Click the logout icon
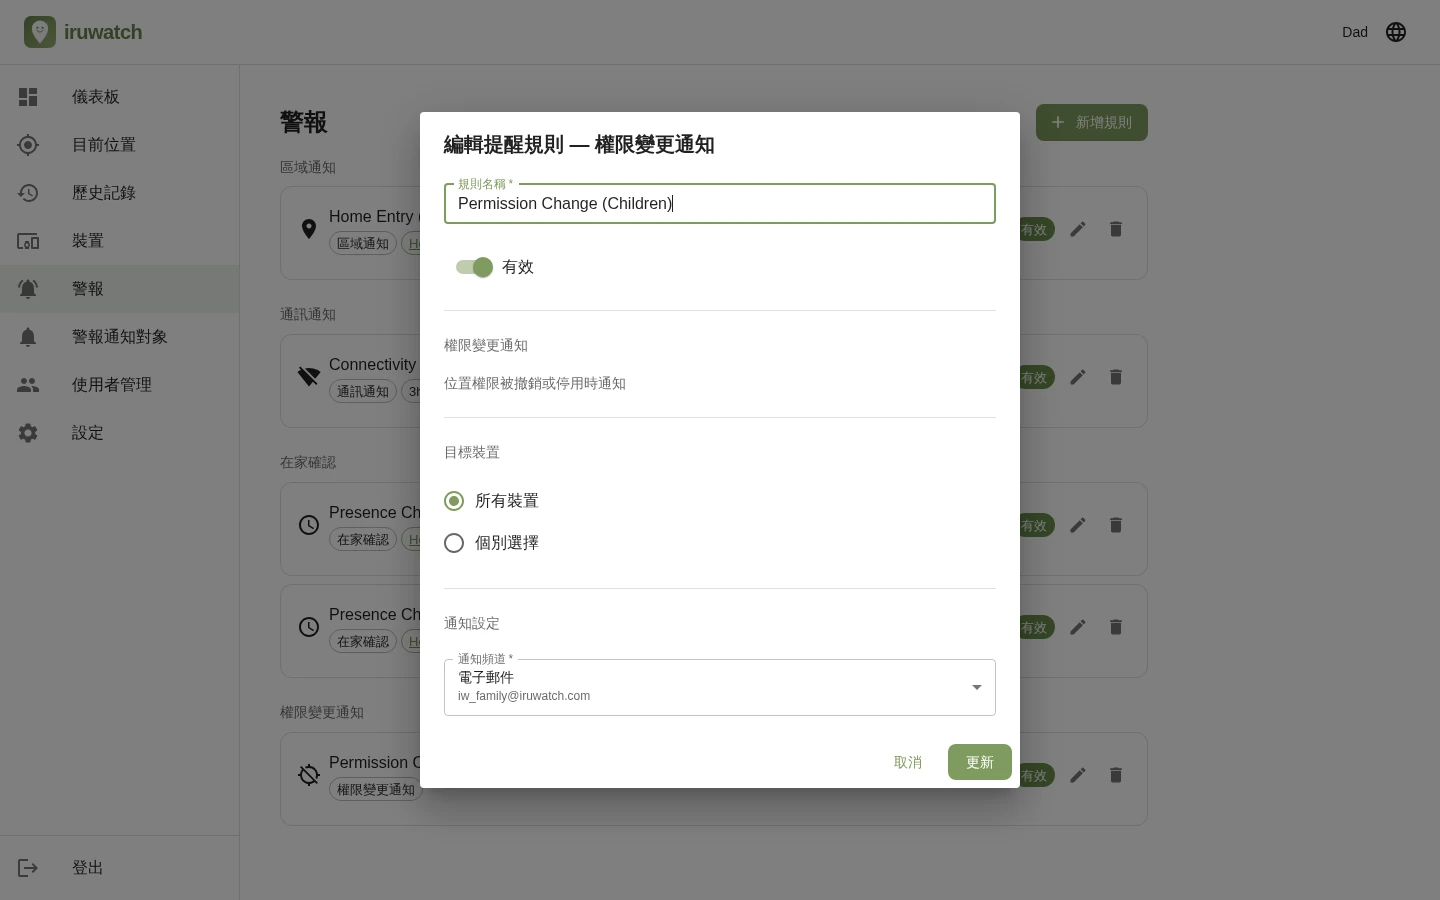1440x900 pixels. [28, 868]
